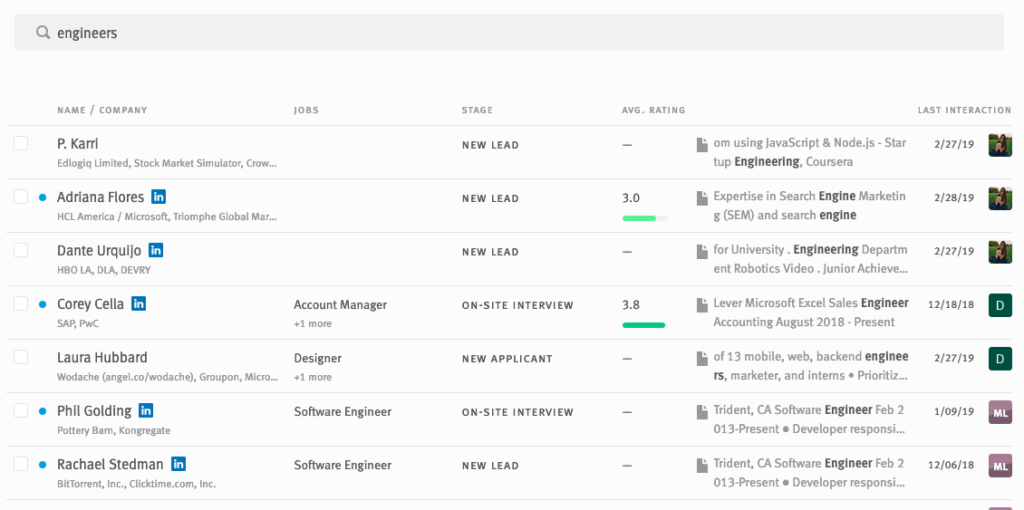Screen dimensions: 1024x510
Task: Sort by Last Interaction column header
Action: pos(965,110)
